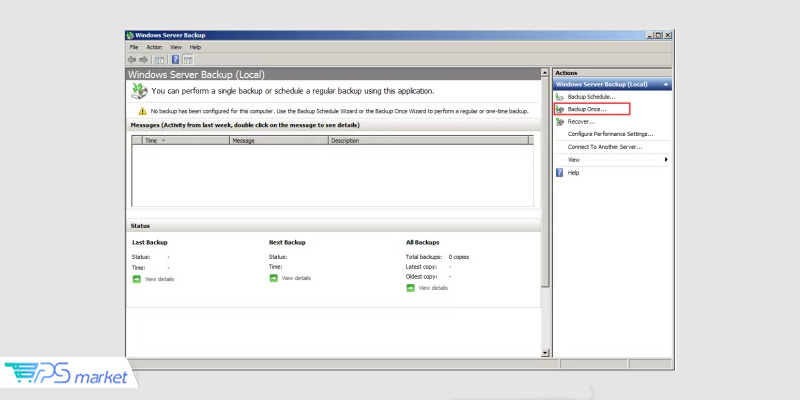Open the File menu
Viewport: 800px width, 400px height.
point(134,47)
